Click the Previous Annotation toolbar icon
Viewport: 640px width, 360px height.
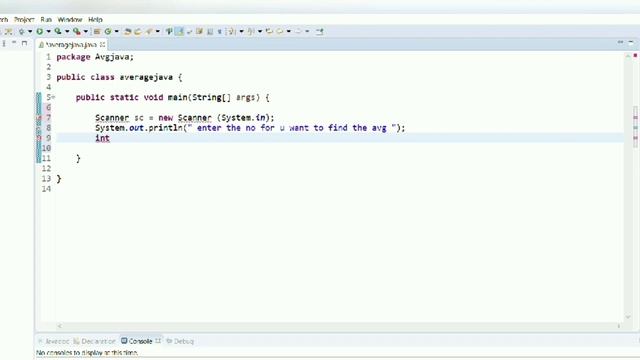[x=251, y=31]
